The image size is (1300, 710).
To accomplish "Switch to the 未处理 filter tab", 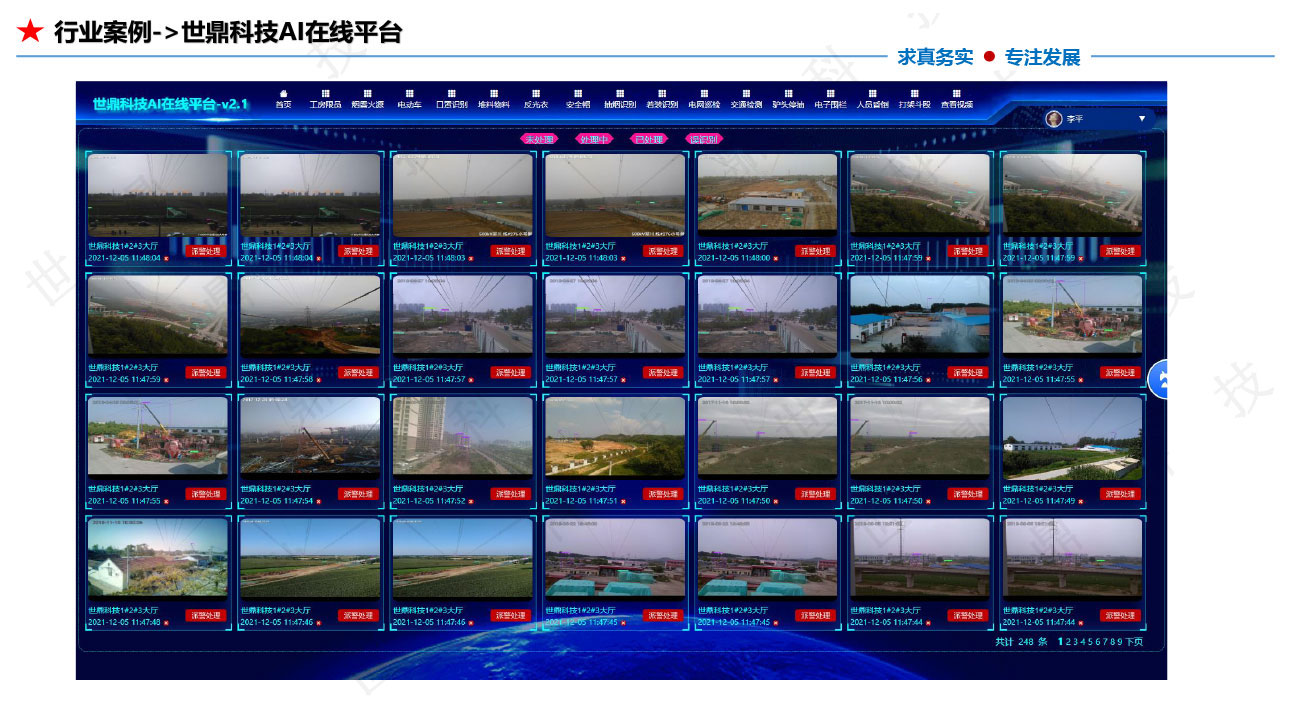I will pos(538,139).
